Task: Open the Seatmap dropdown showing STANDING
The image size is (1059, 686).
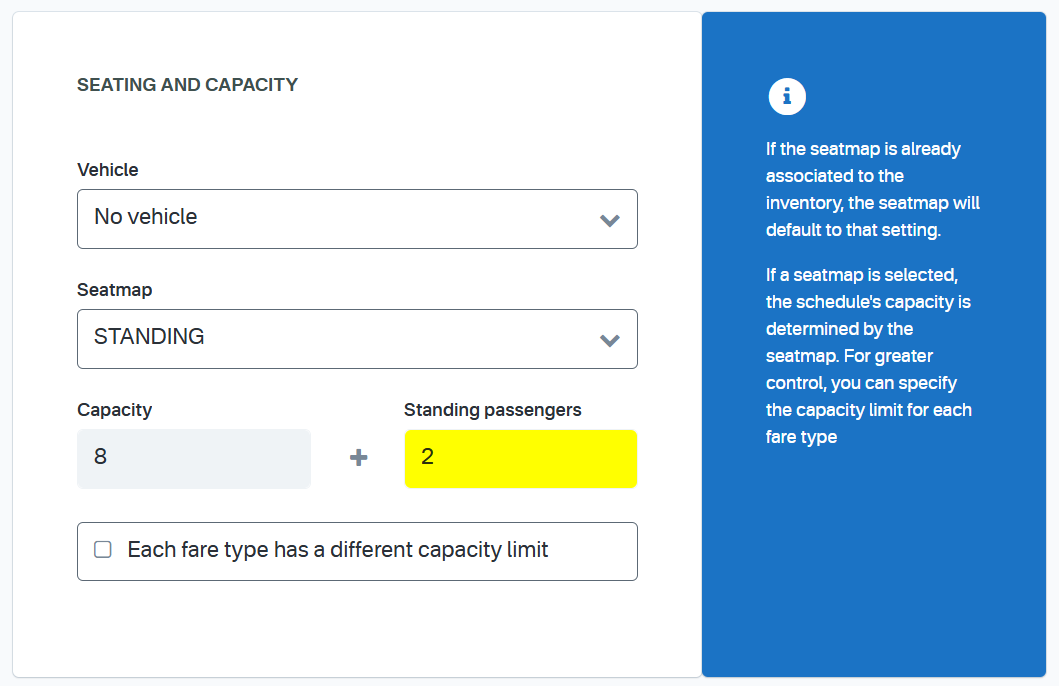Action: click(x=357, y=339)
